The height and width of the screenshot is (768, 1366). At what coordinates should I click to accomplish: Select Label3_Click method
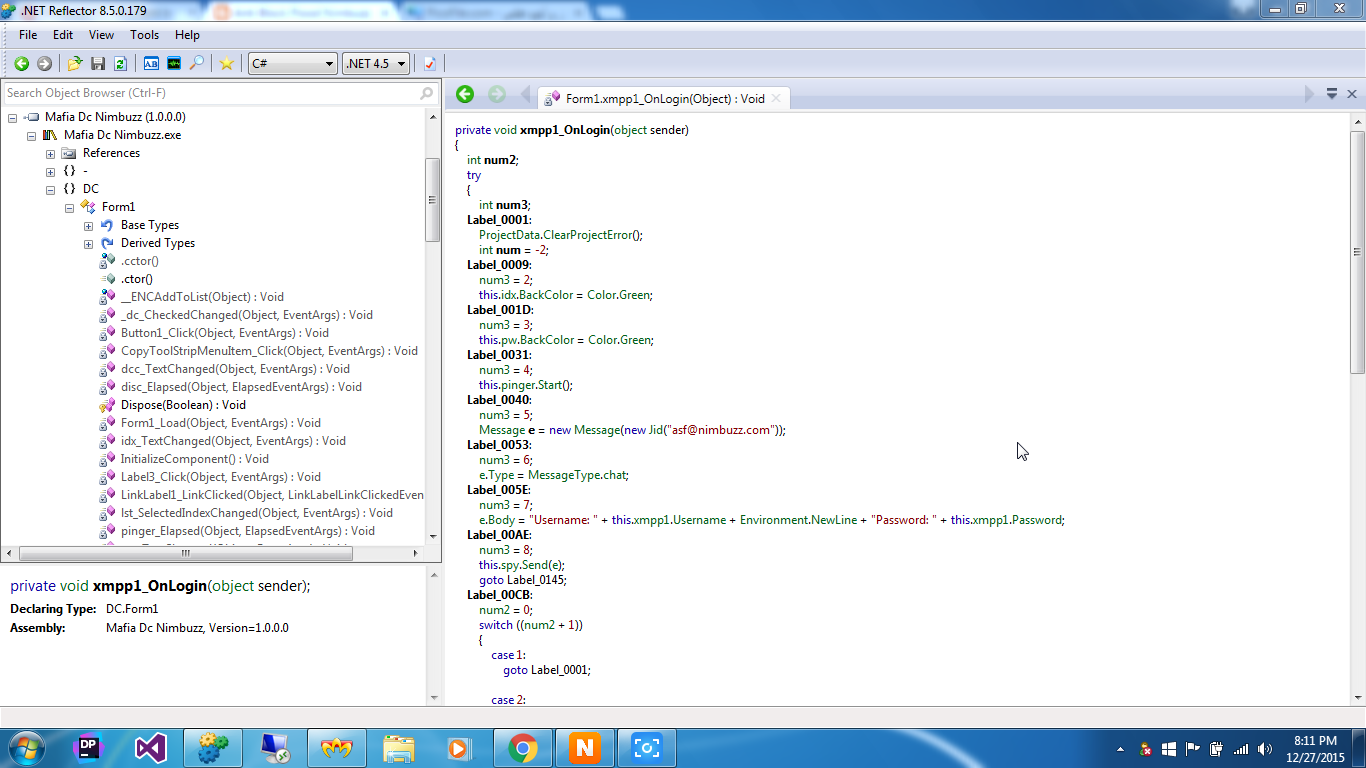click(221, 477)
